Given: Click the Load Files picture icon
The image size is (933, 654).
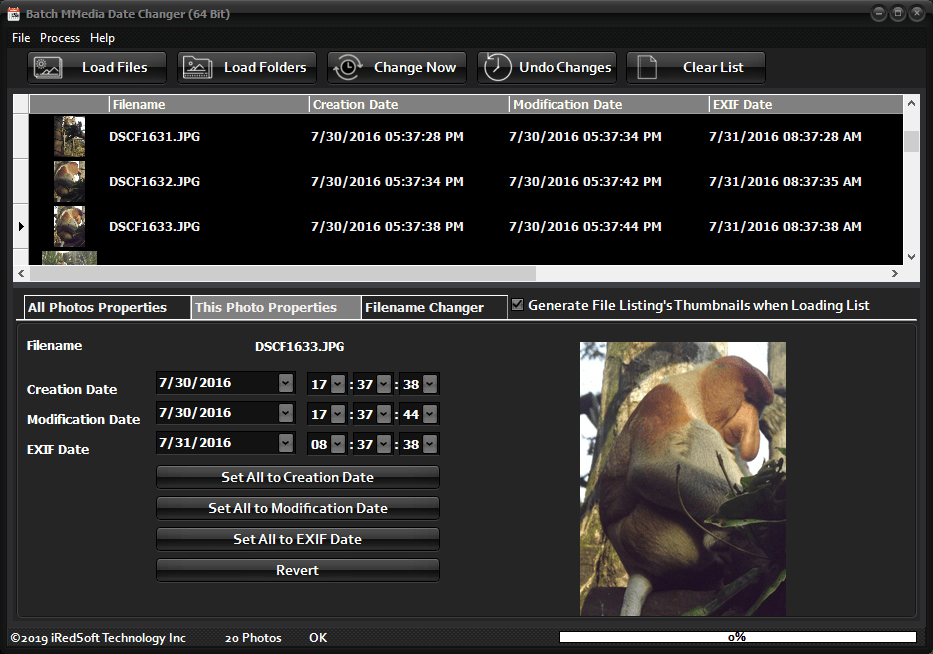Looking at the screenshot, I should [48, 68].
